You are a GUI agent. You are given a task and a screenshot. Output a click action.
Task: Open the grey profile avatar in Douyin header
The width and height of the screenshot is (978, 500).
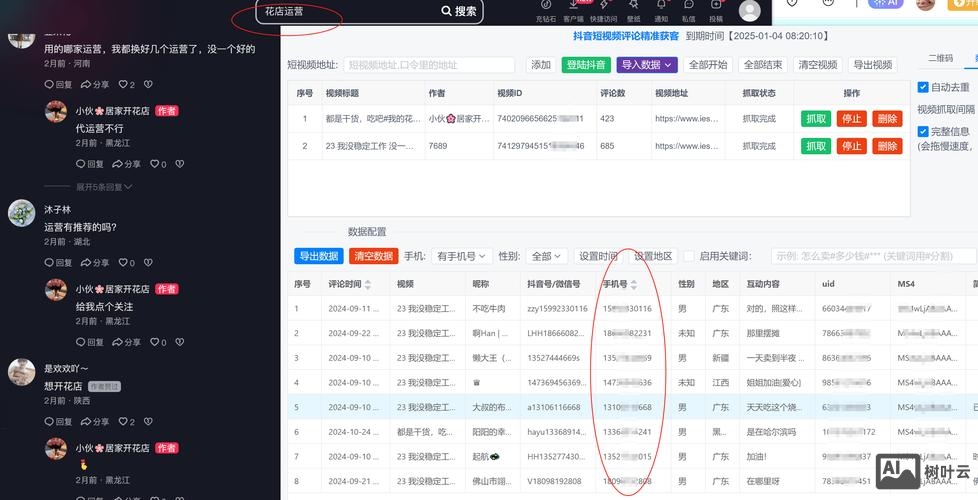749,11
